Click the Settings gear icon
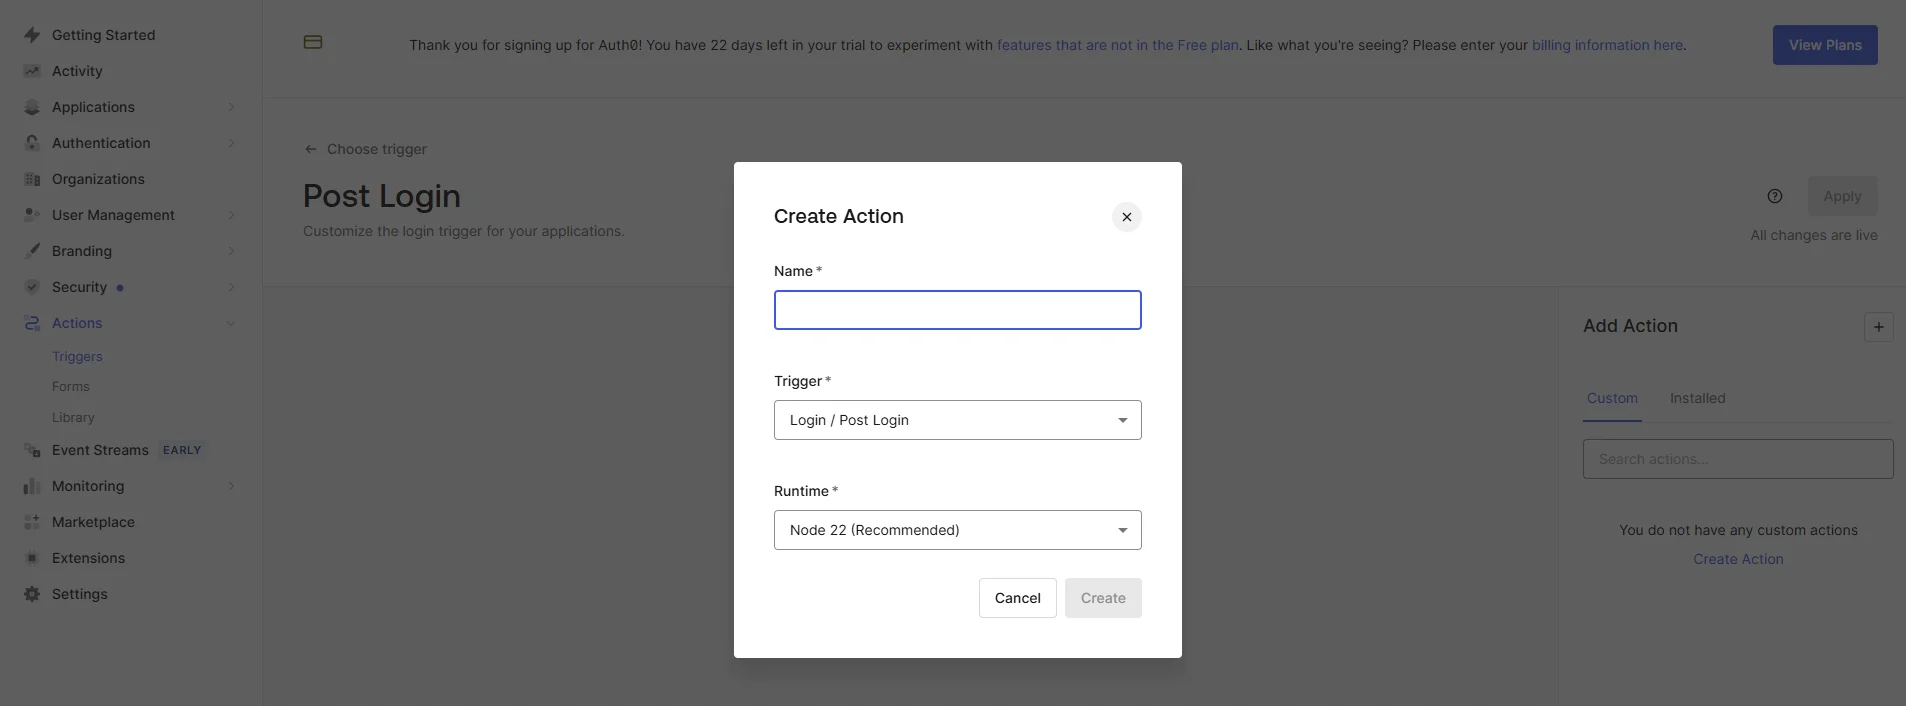Image resolution: width=1906 pixels, height=706 pixels. tap(32, 594)
